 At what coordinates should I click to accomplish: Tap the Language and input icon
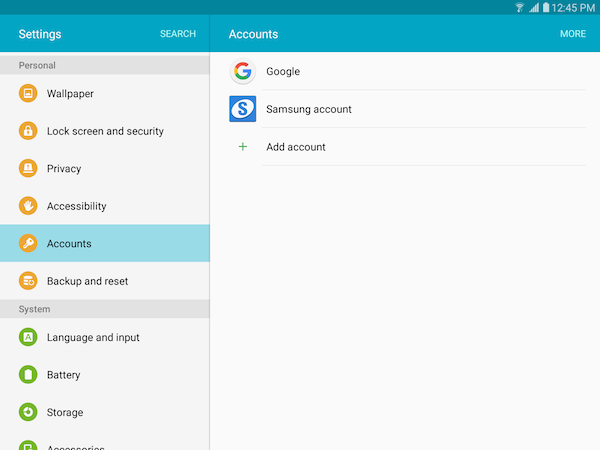28,337
